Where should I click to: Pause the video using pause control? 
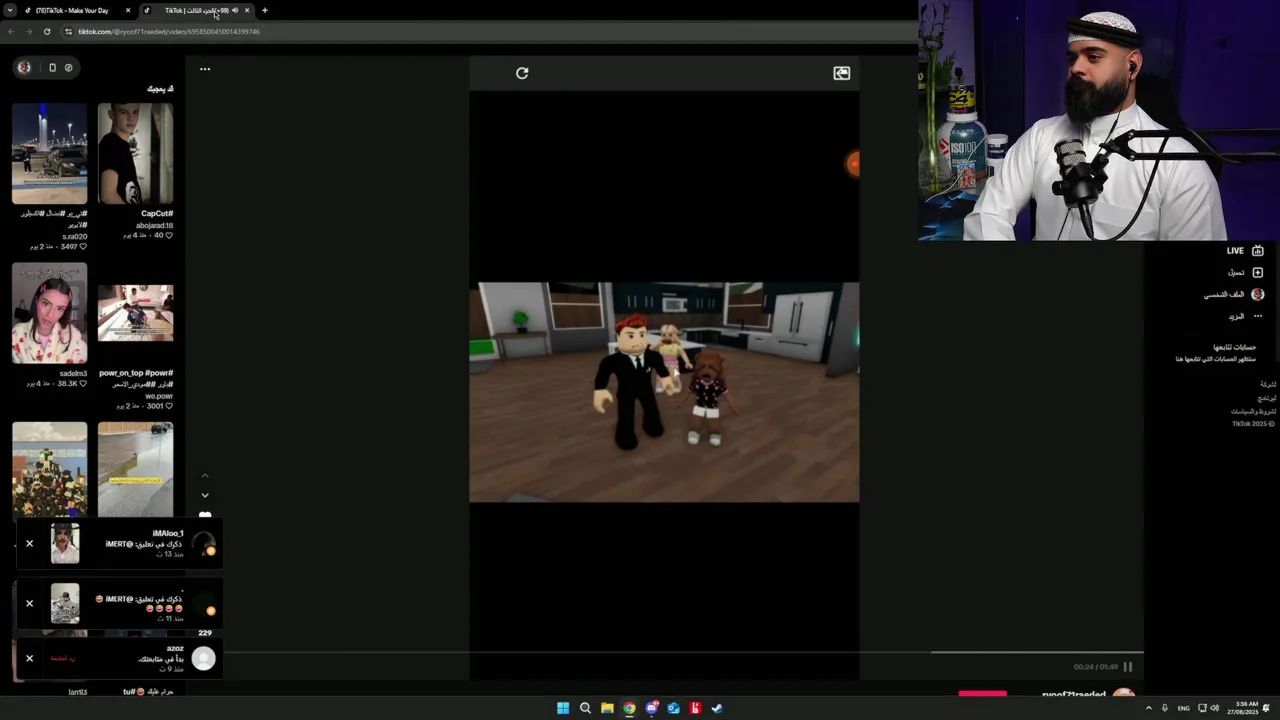point(1128,666)
